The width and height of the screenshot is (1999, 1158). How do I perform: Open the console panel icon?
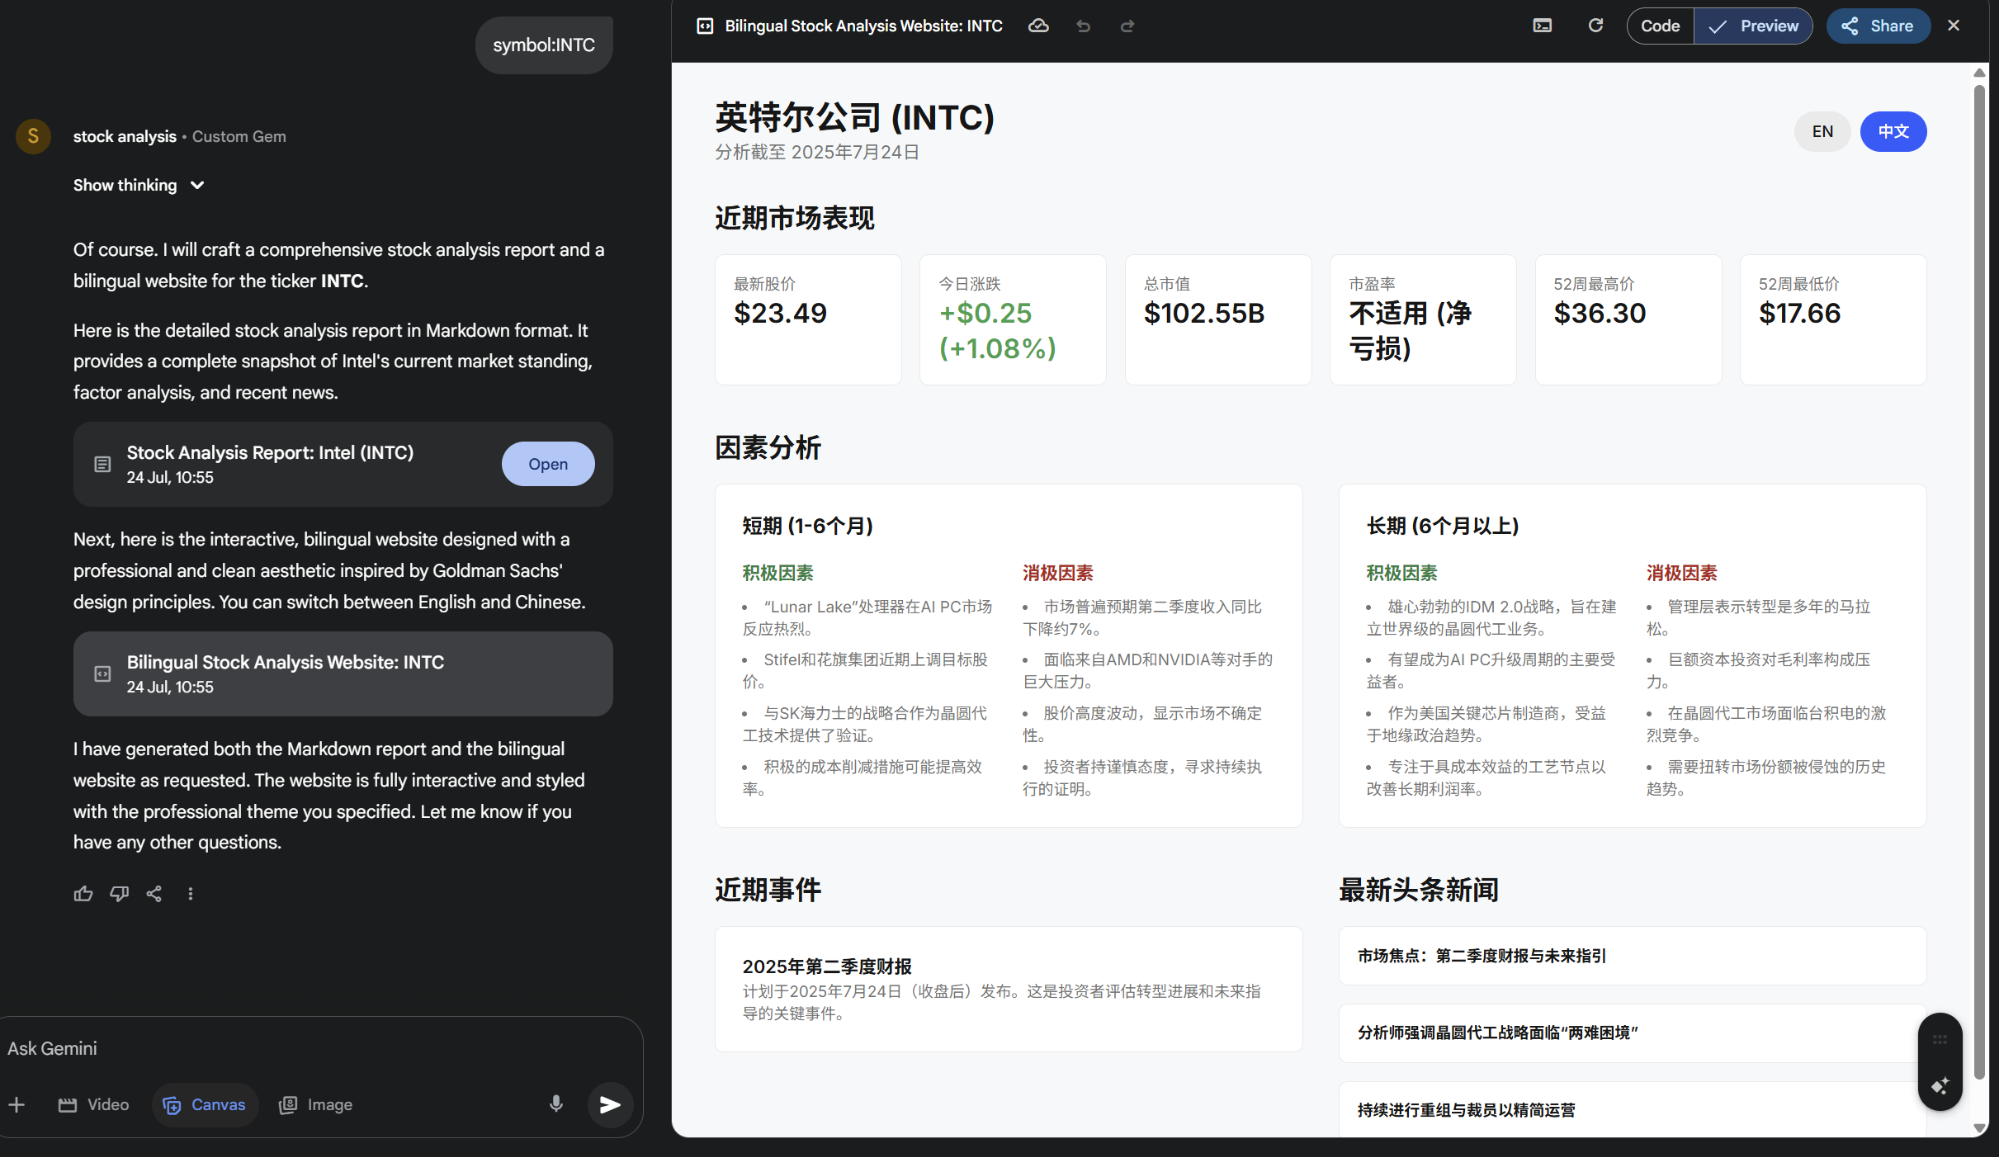[x=1542, y=26]
